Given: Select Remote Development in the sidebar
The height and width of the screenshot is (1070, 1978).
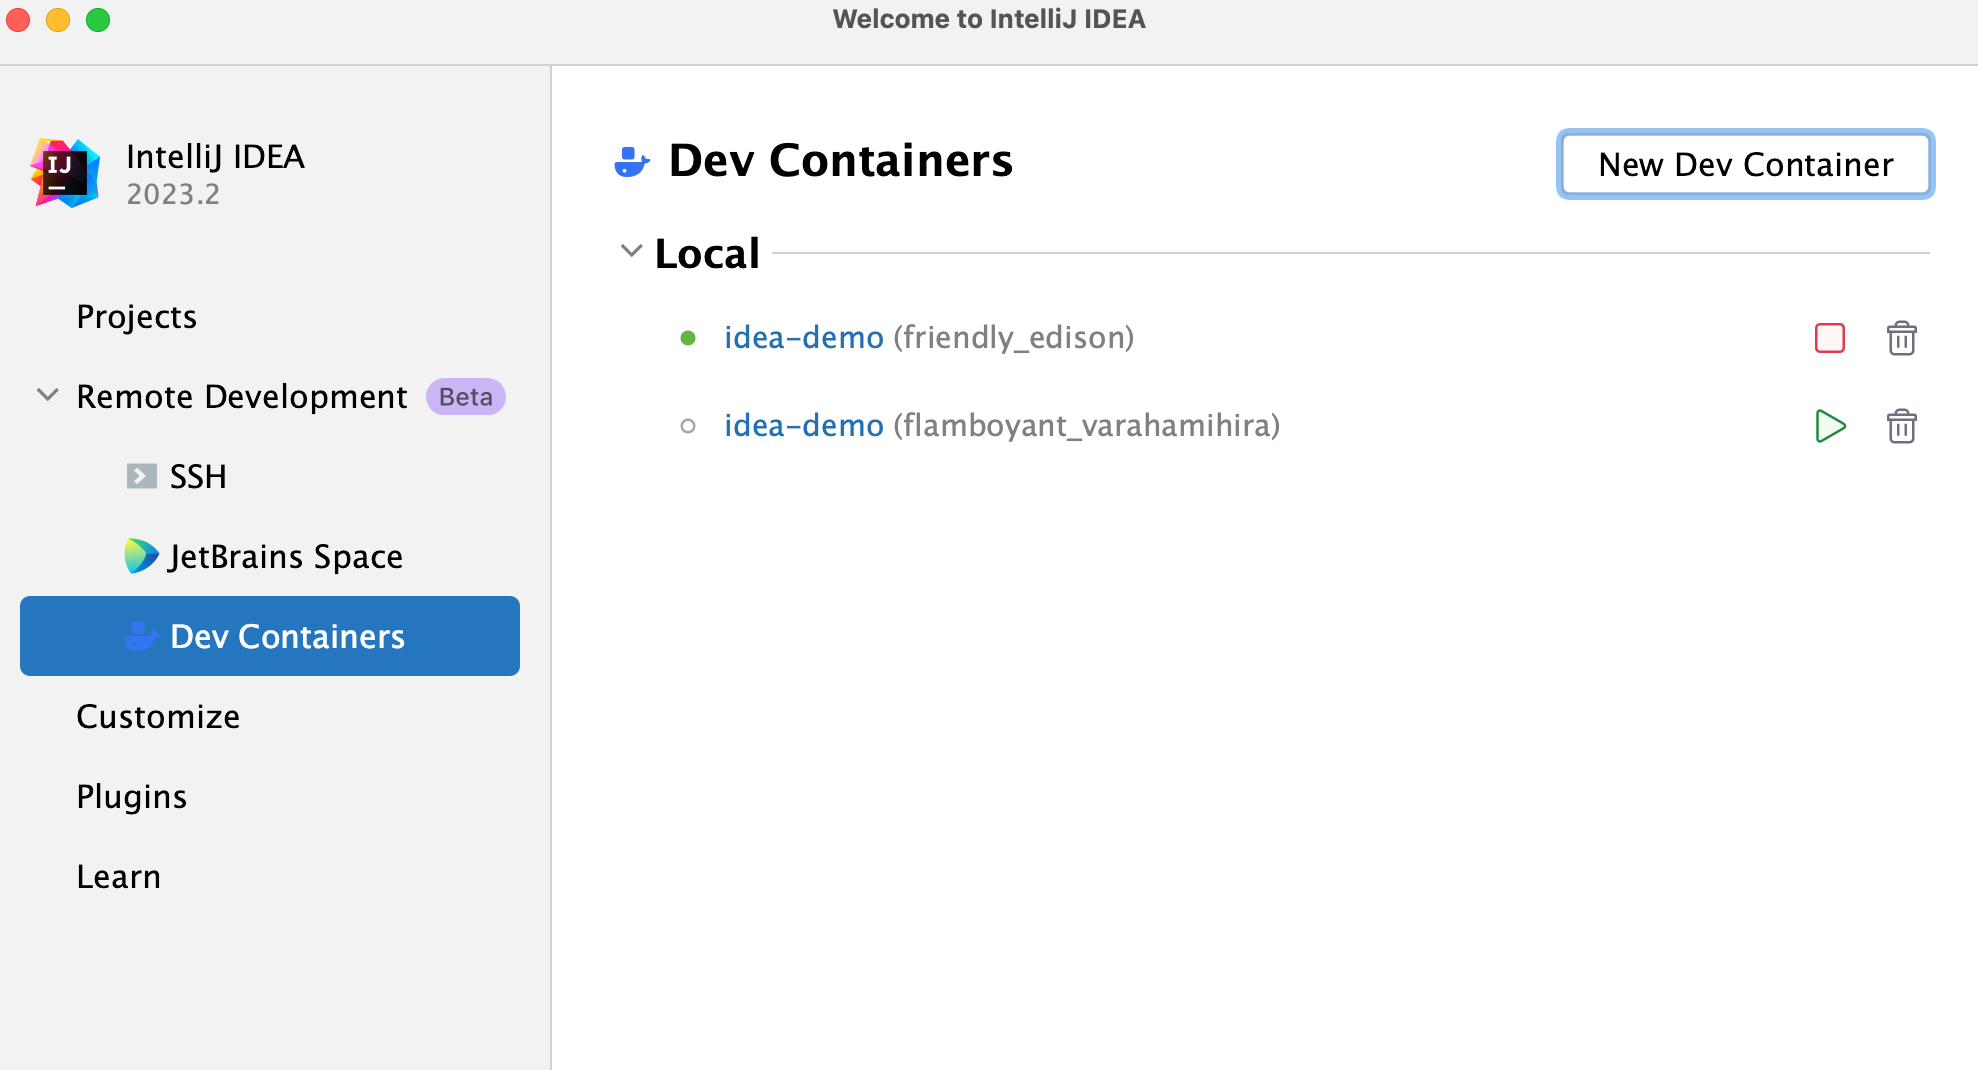Looking at the screenshot, I should [242, 396].
